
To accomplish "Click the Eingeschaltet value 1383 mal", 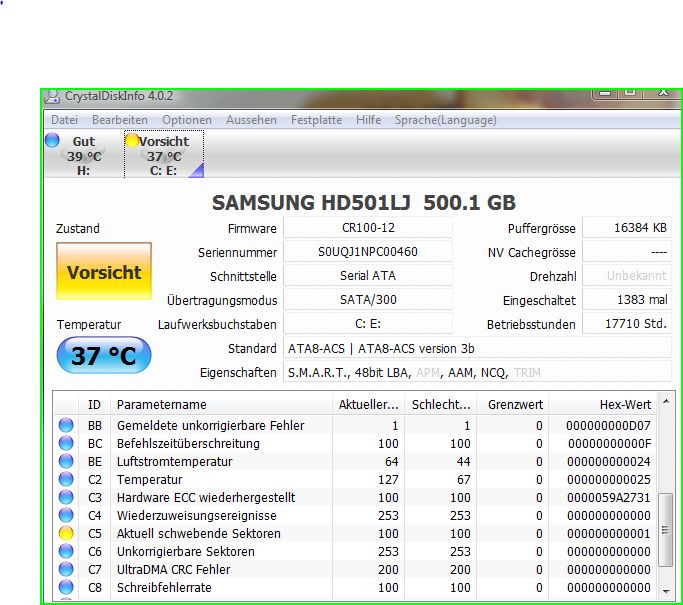I will (x=627, y=300).
